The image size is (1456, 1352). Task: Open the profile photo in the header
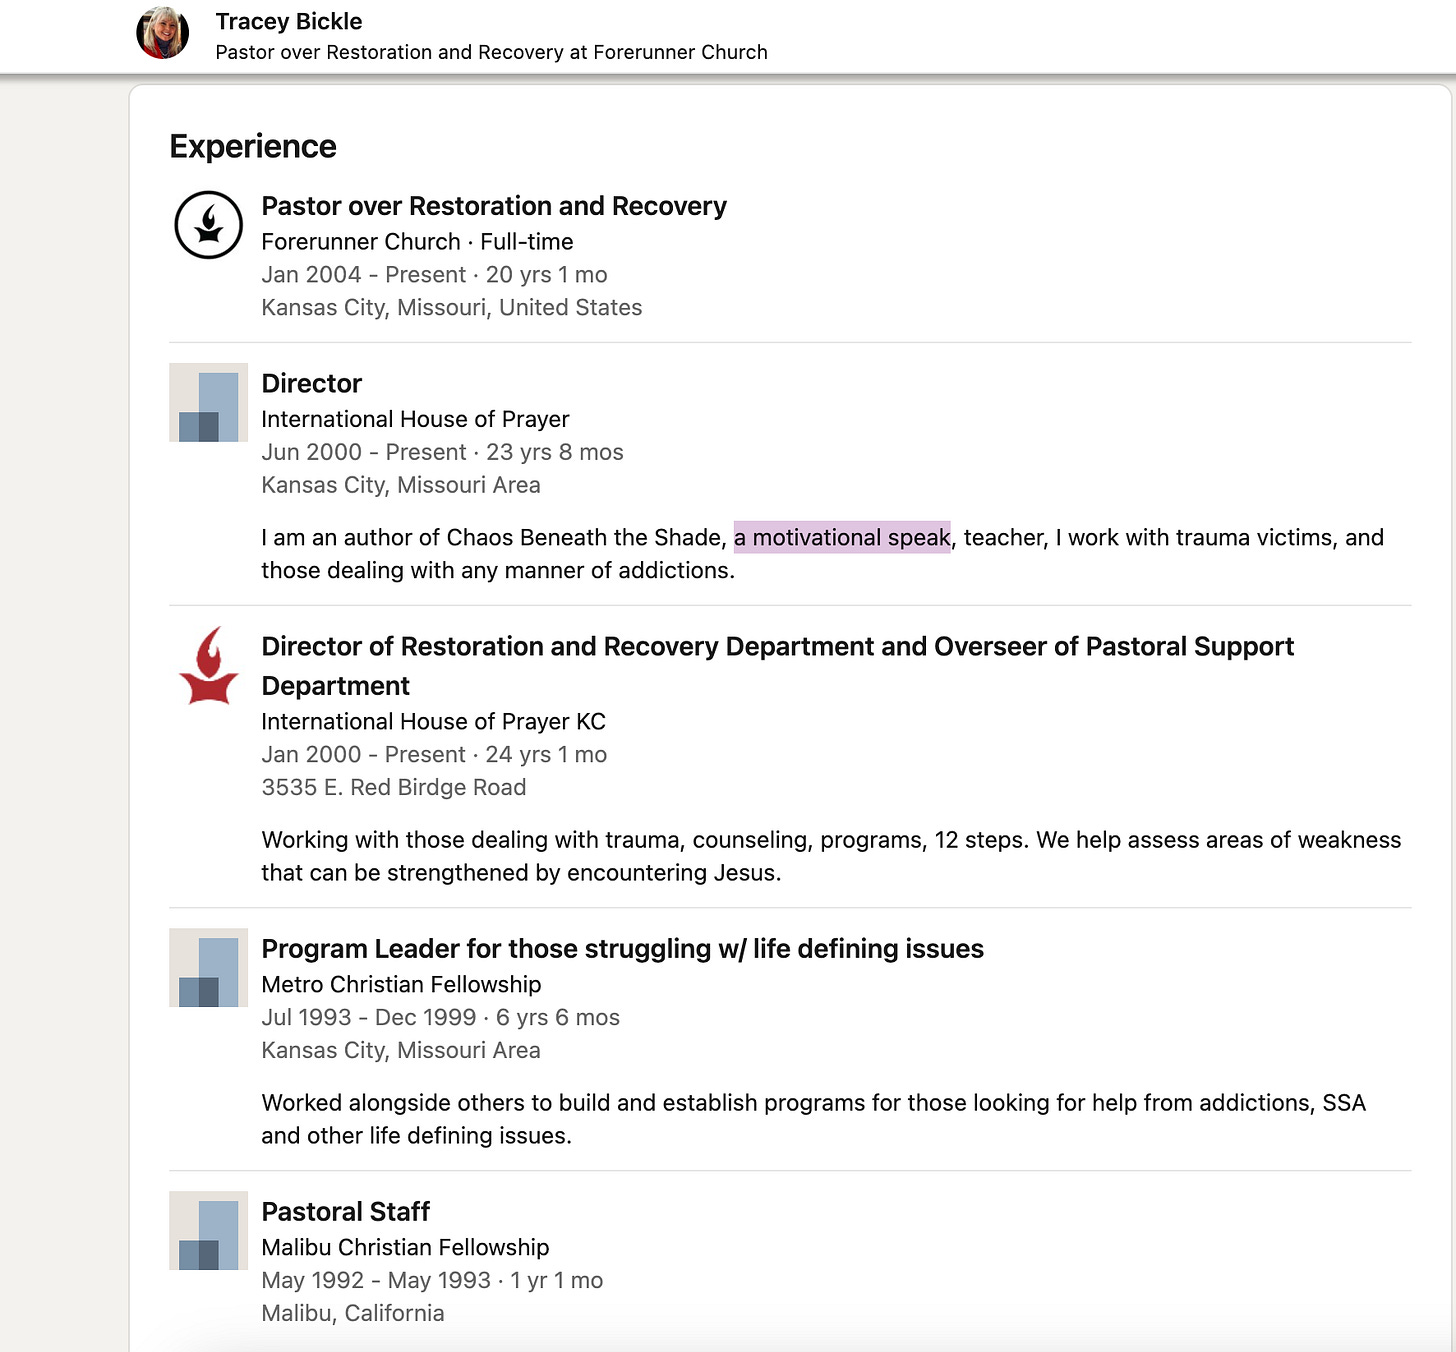click(x=162, y=33)
